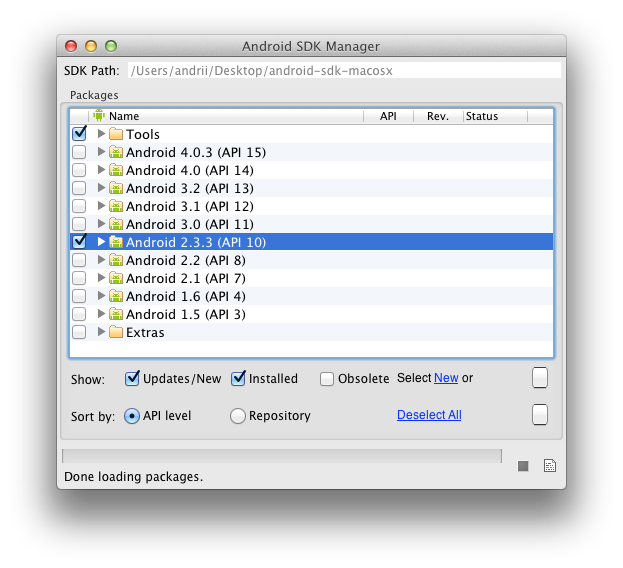
Task: Click the API column header
Action: pos(388,116)
